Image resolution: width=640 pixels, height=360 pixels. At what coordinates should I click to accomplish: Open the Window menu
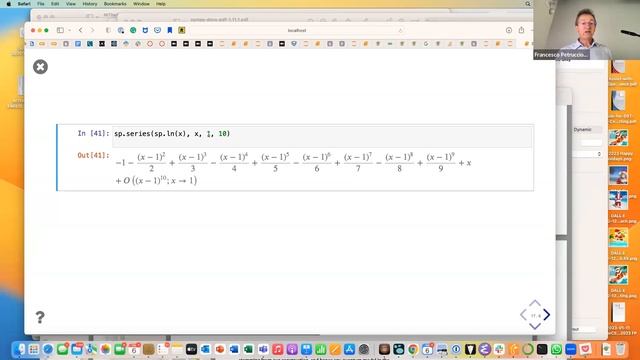[x=141, y=4]
